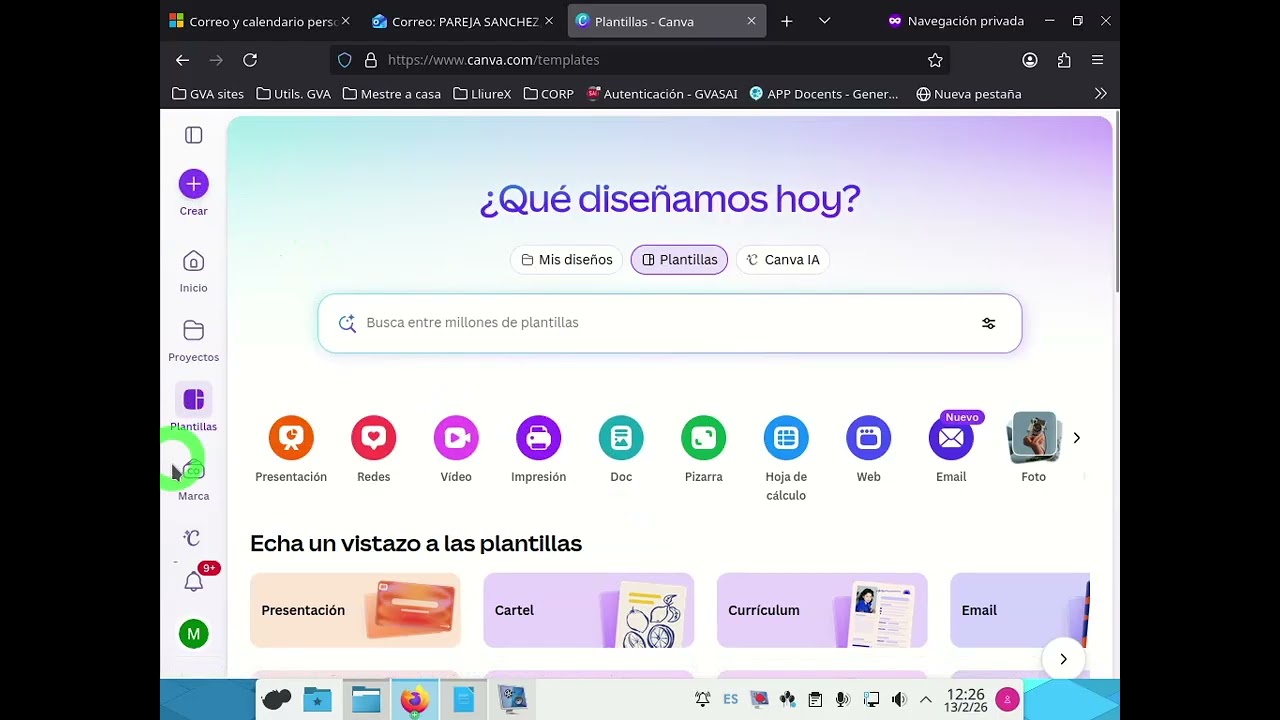This screenshot has height=720, width=1280.
Task: Go to Inicio in the sidebar
Action: click(194, 271)
